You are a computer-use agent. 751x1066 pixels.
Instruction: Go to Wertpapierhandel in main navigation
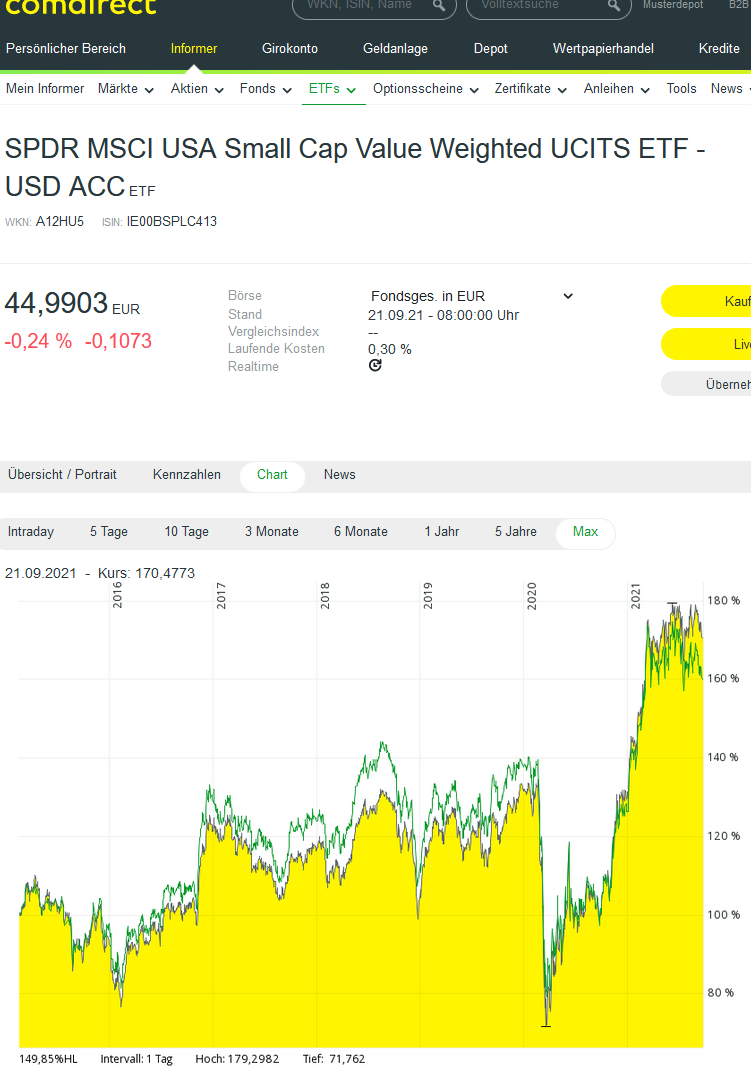[x=603, y=49]
